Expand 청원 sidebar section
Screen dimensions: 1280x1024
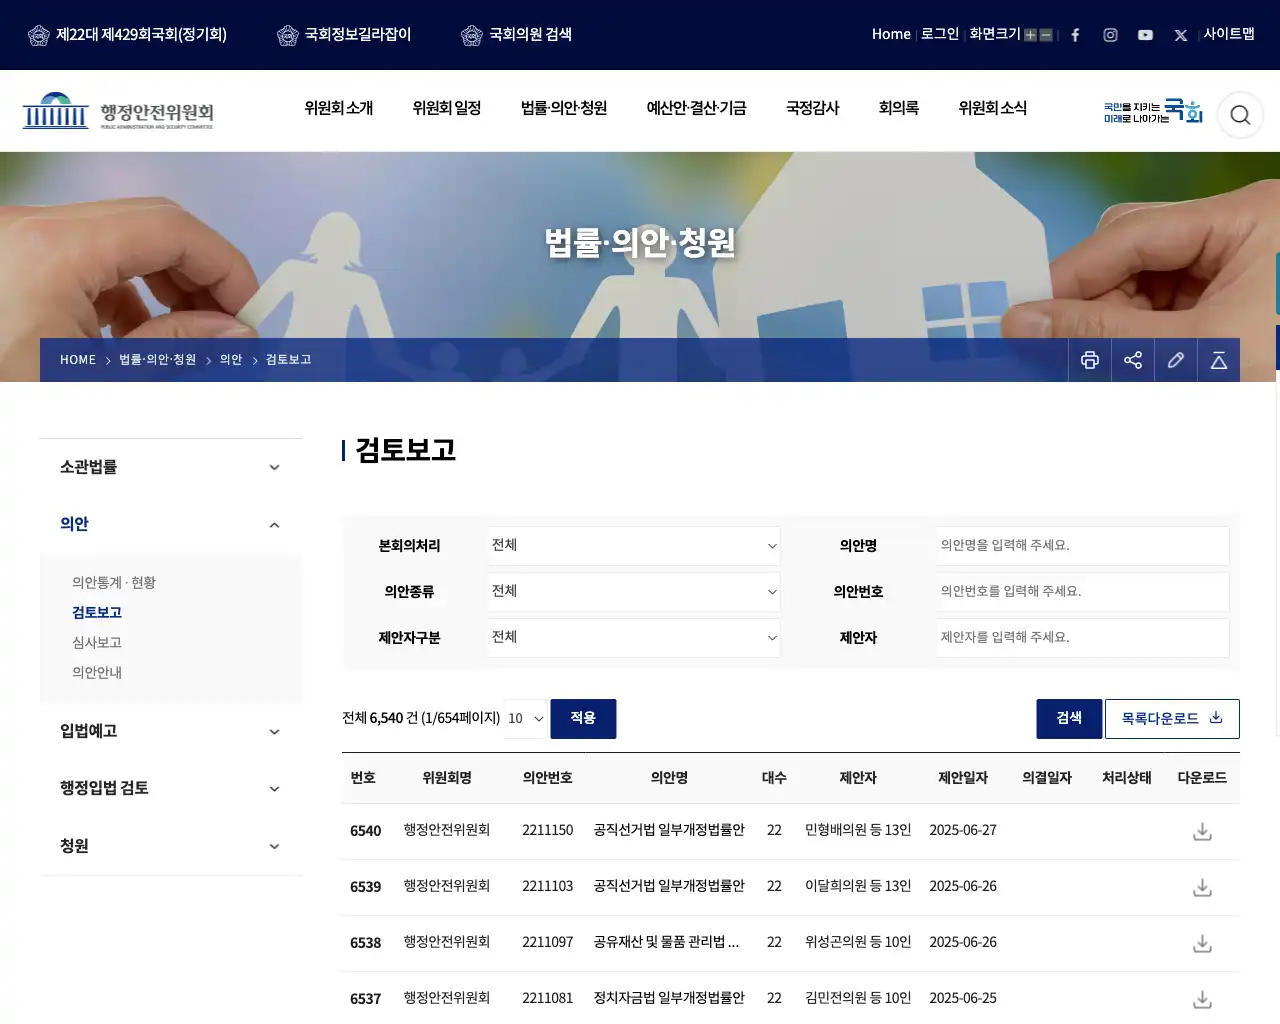171,846
